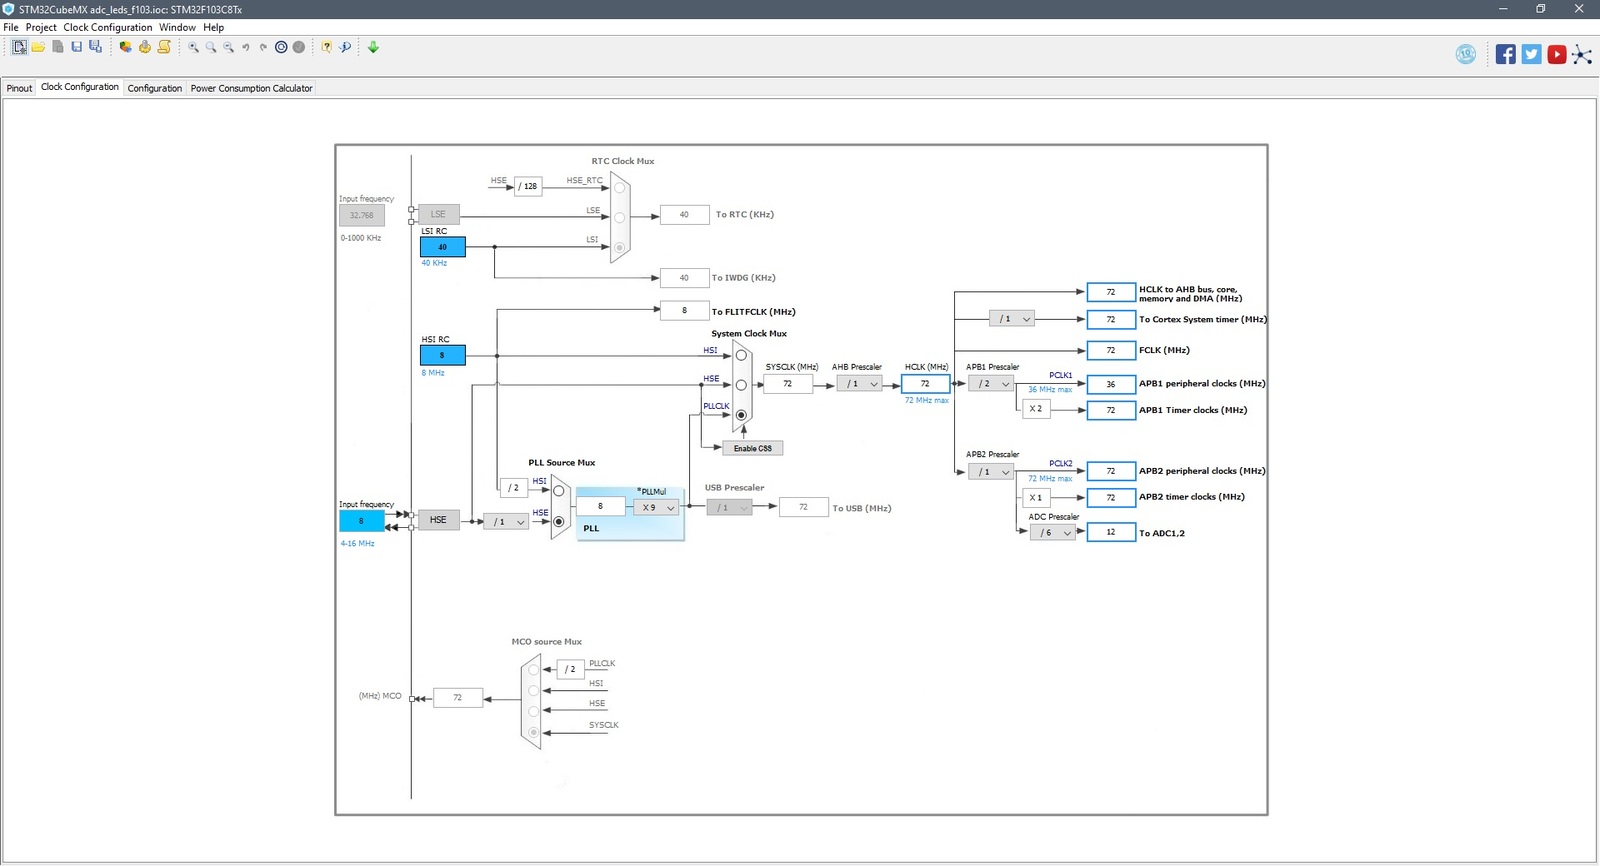Click the grey checkmark circle toolbar icon
The height and width of the screenshot is (866, 1600).
coord(298,47)
